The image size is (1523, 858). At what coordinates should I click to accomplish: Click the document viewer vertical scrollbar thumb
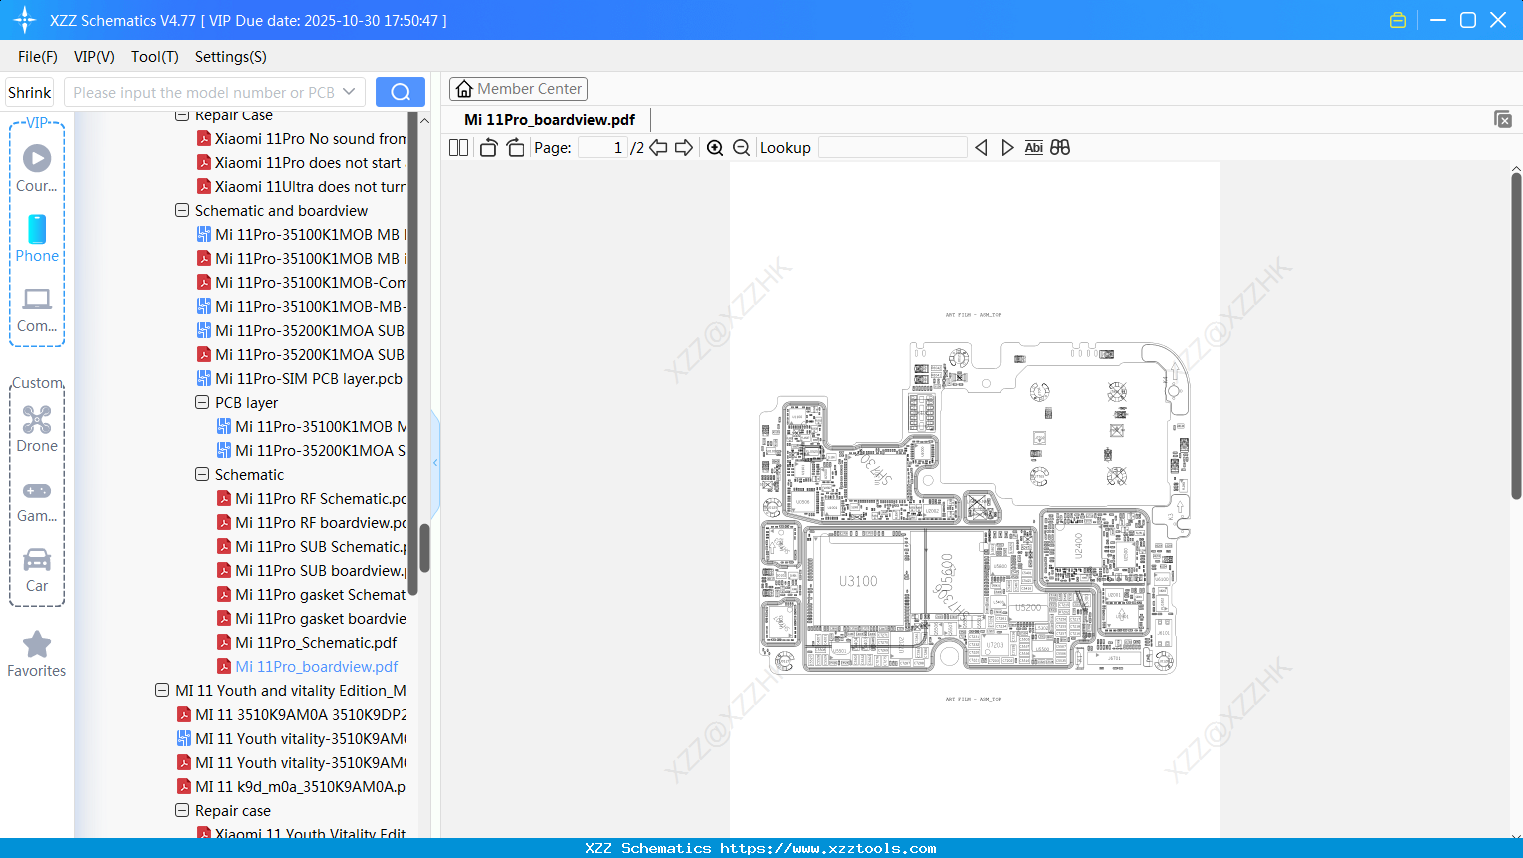point(1516,336)
